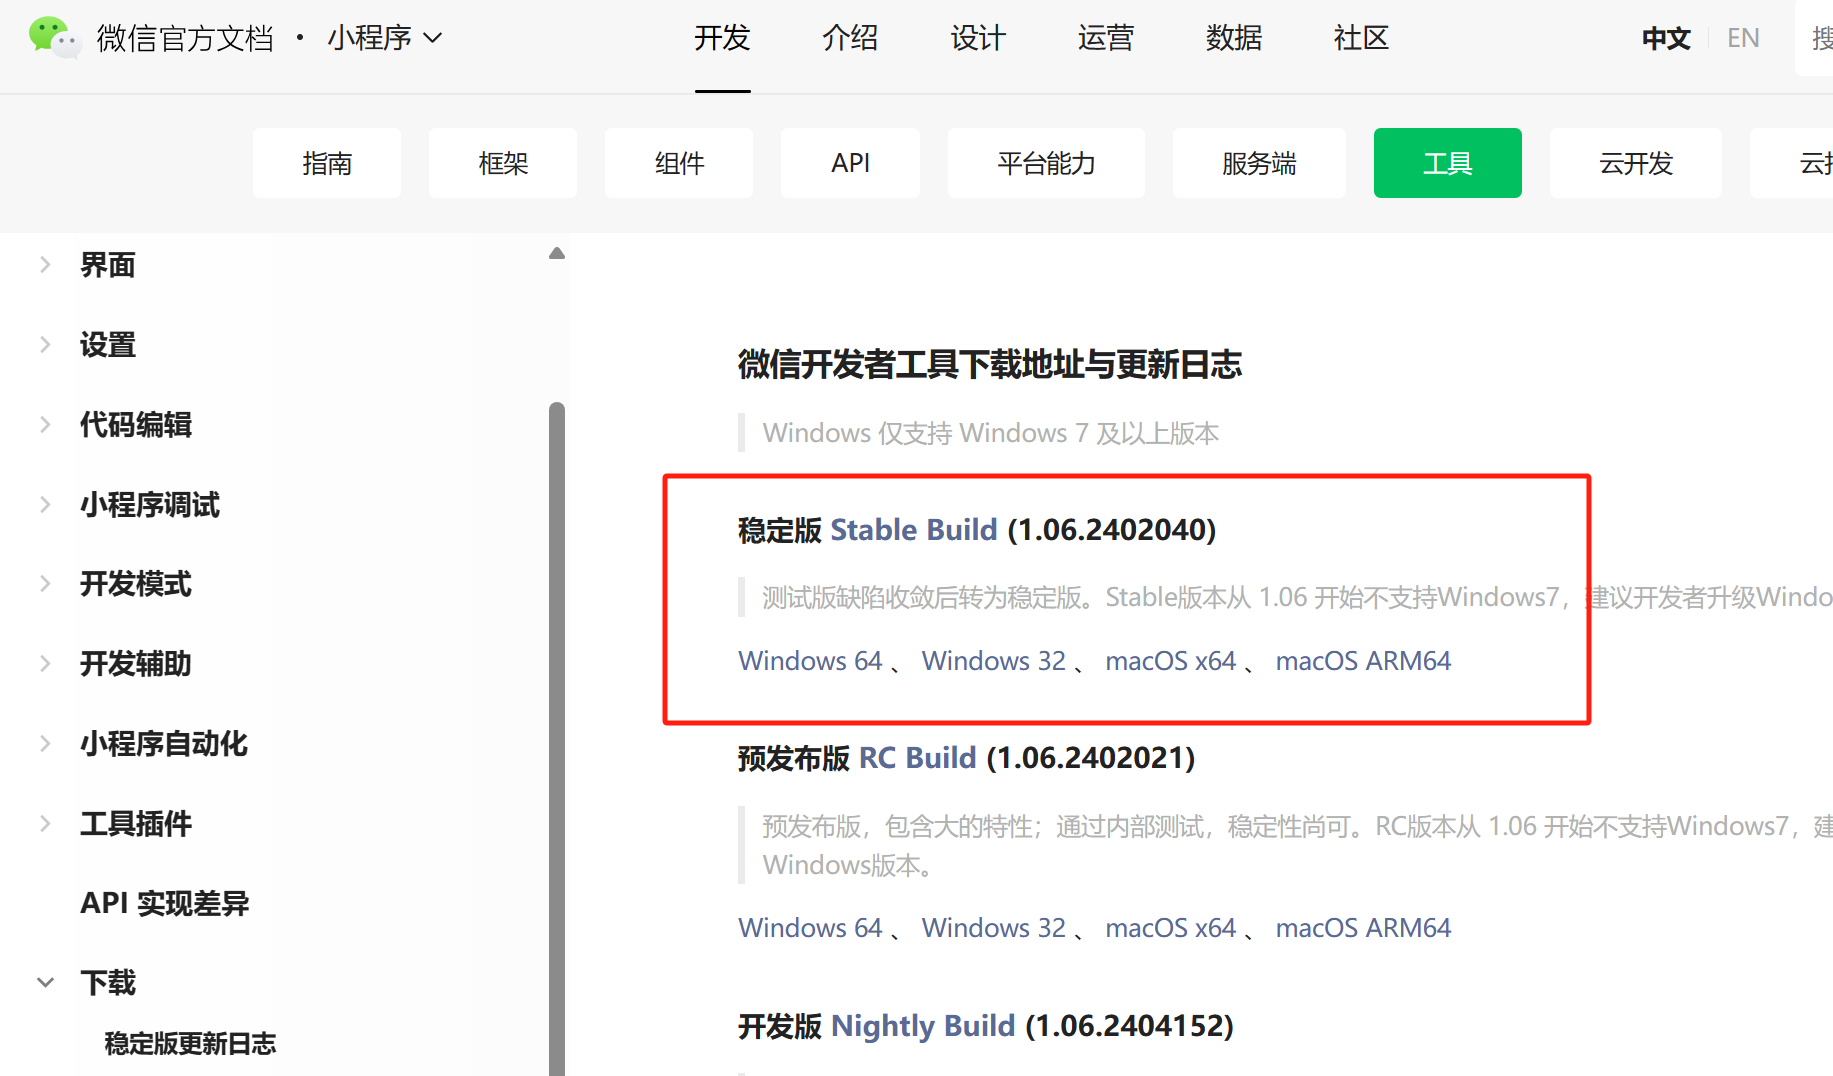Click sidebar scrollbar up arrow
This screenshot has width=1833, height=1076.
(557, 253)
